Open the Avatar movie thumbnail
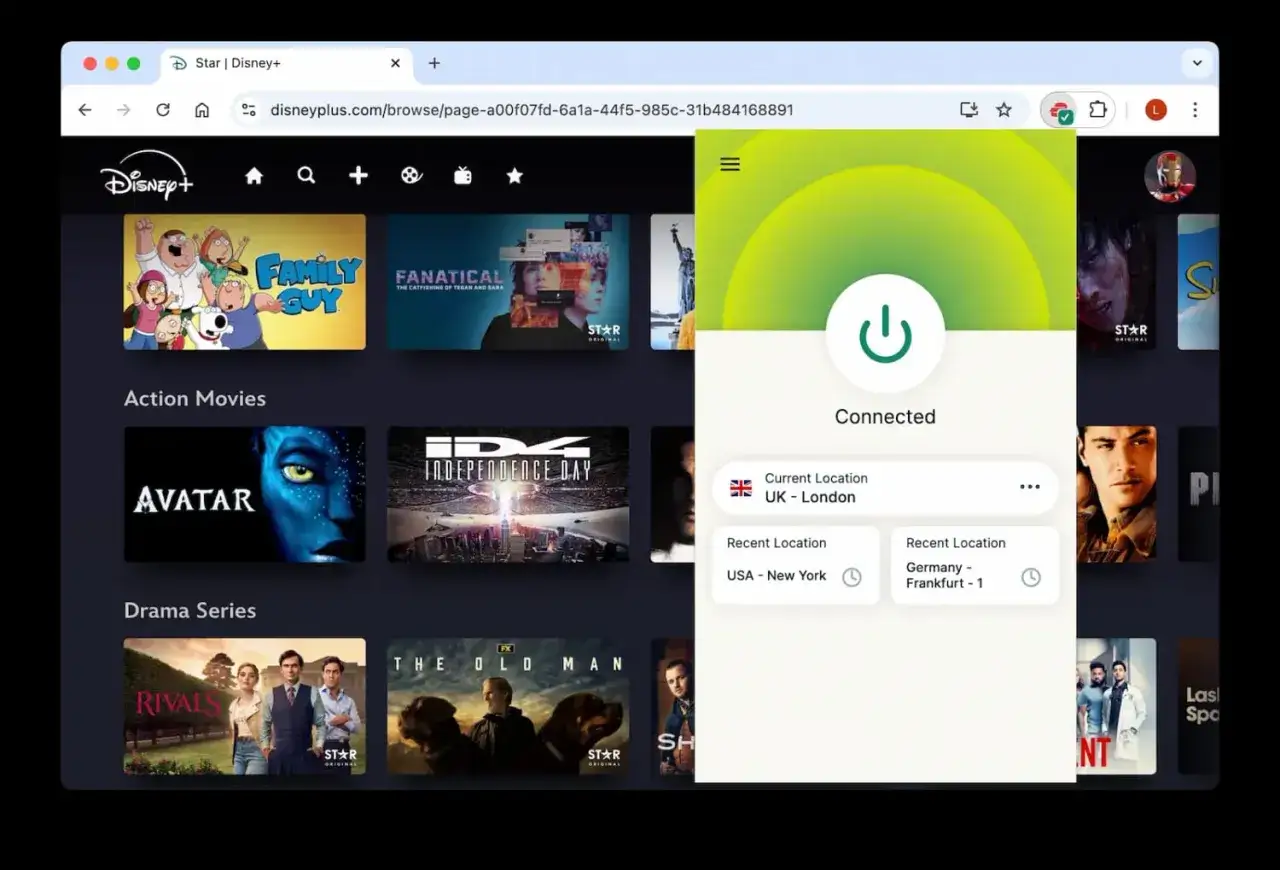Screen dimensions: 1280x870 point(245,494)
